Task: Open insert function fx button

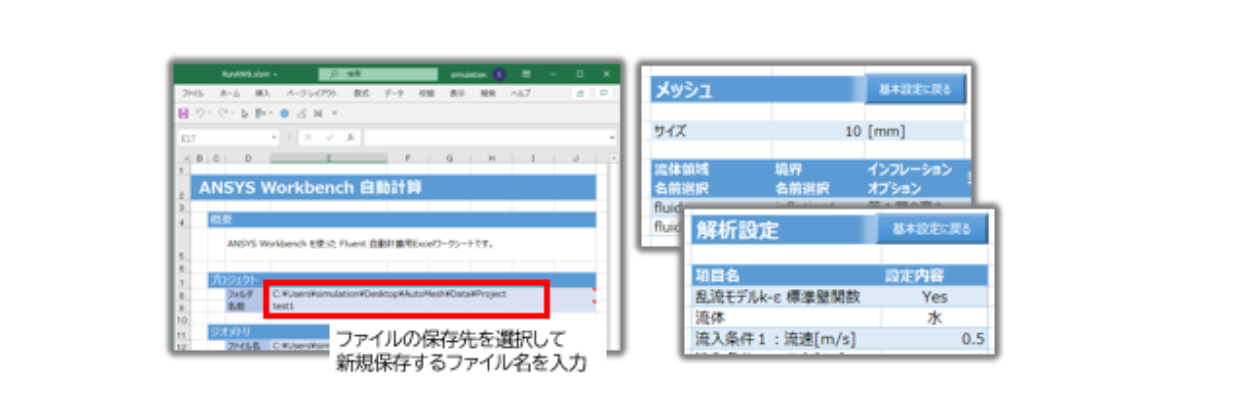Action: click(351, 137)
